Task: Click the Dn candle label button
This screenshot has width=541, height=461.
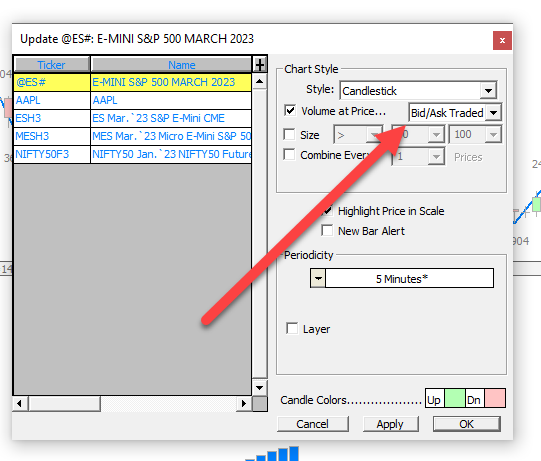Action: tap(474, 399)
